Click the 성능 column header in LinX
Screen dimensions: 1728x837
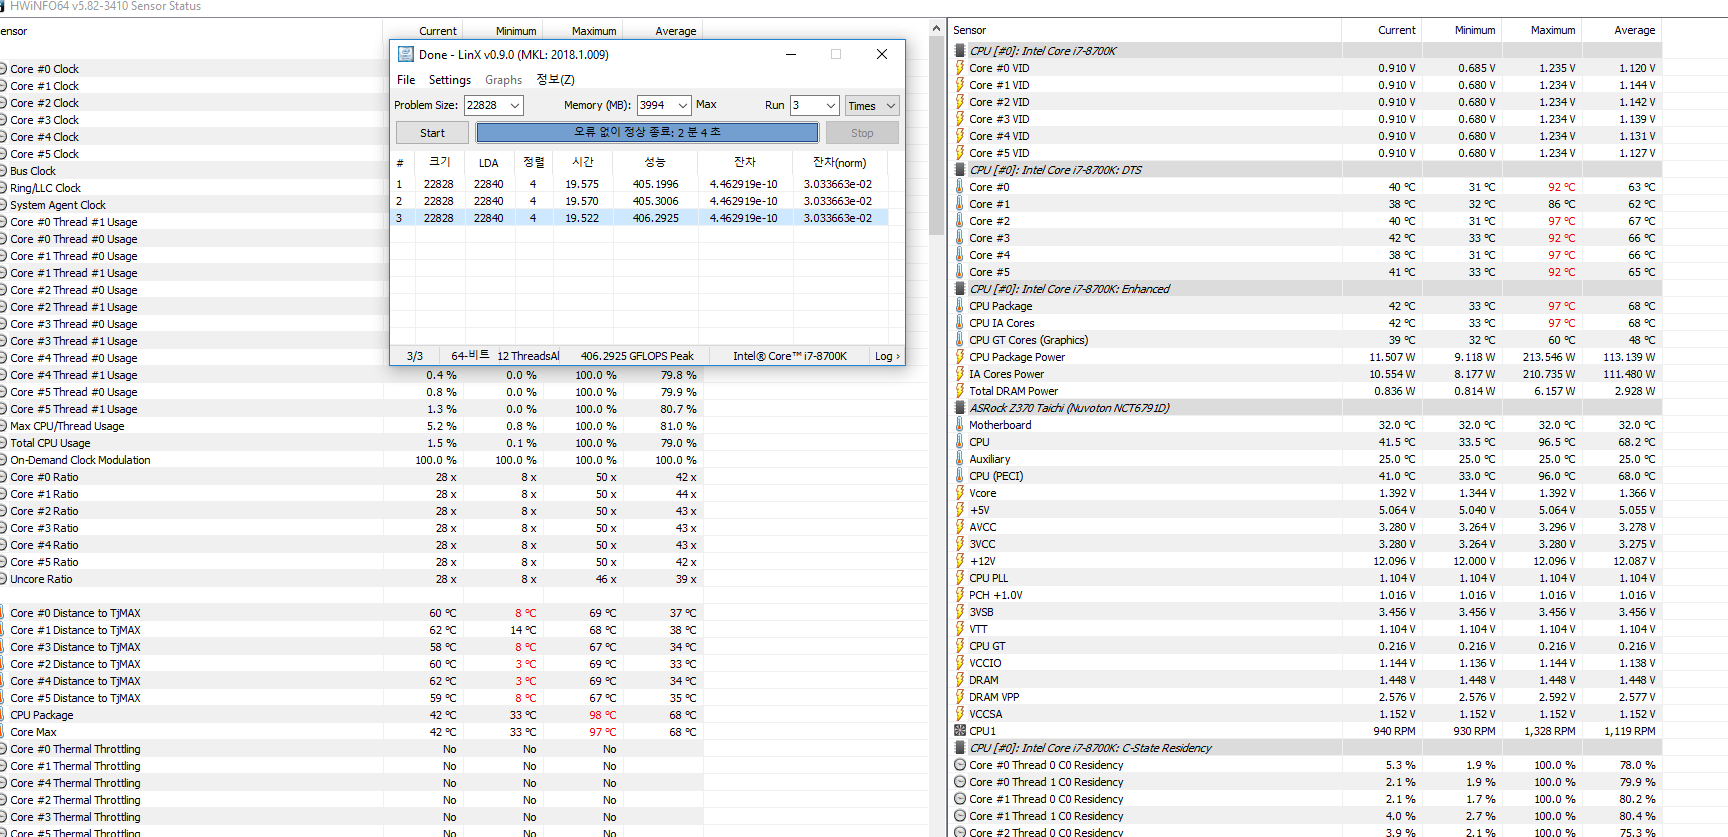click(654, 162)
